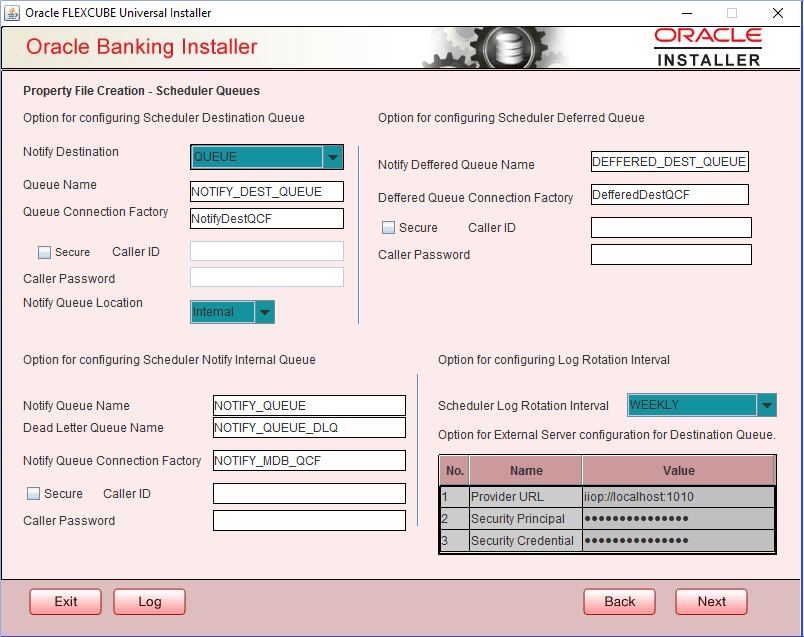Enable Secure under Scheduler Destination Queue
Image resolution: width=804 pixels, height=637 pixels.
tap(43, 252)
